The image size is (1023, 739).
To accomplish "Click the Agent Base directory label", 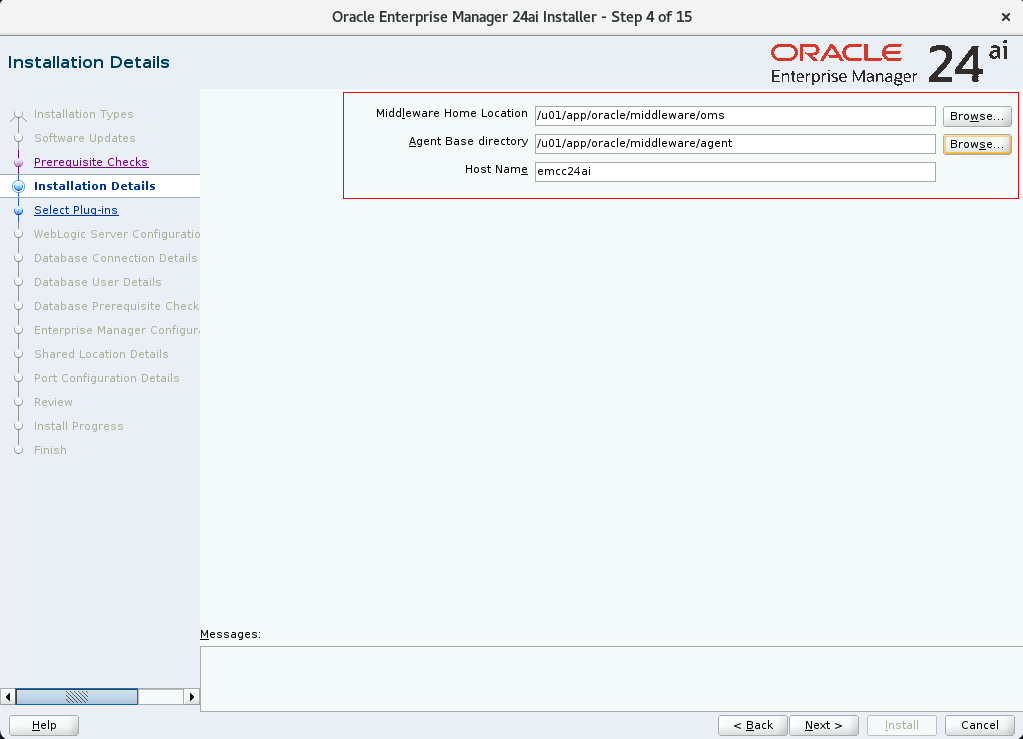I will (468, 142).
